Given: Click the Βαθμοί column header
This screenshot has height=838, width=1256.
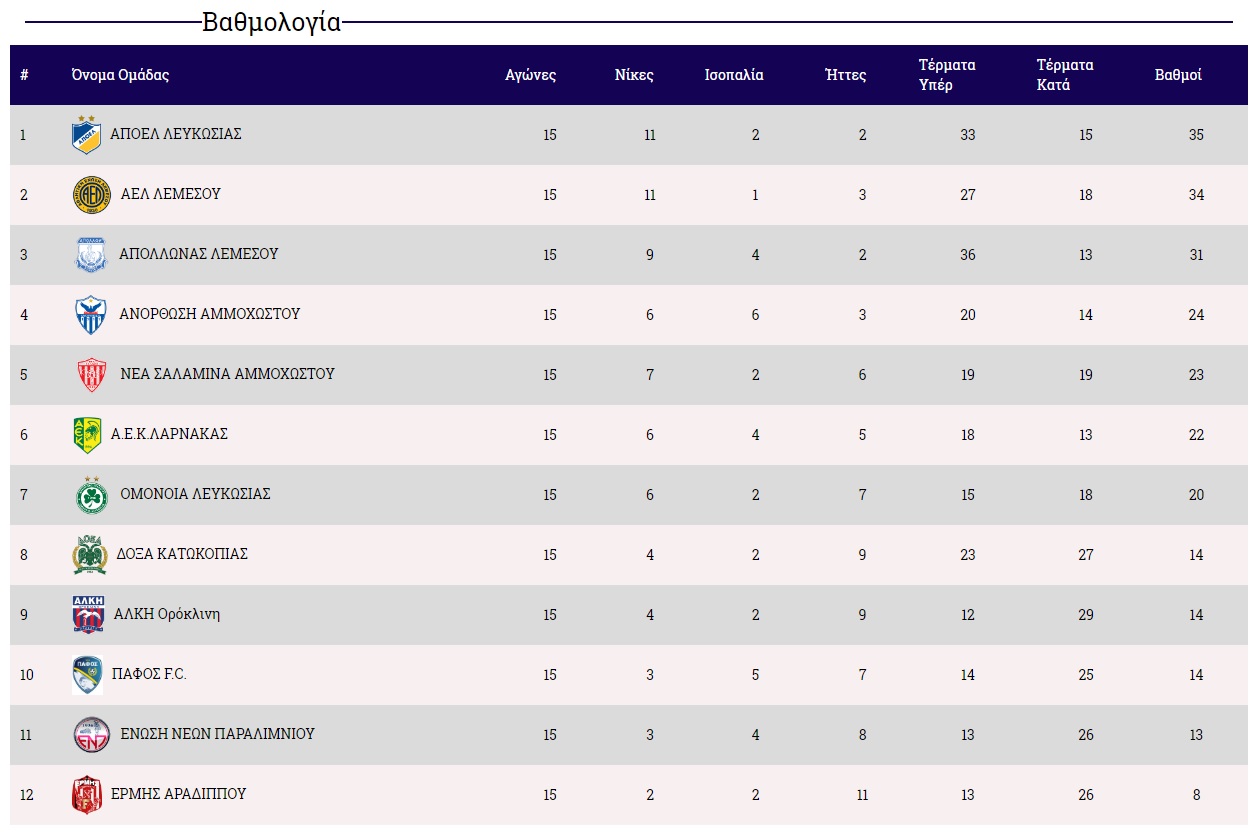Looking at the screenshot, I should (1178, 75).
